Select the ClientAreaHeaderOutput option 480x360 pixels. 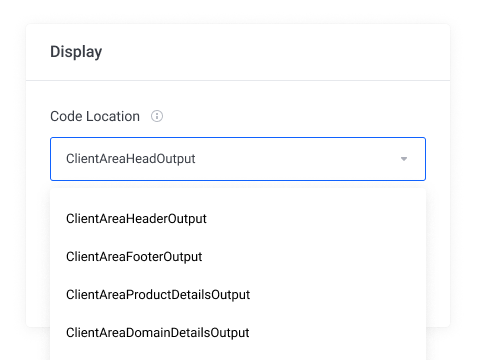[238, 219]
